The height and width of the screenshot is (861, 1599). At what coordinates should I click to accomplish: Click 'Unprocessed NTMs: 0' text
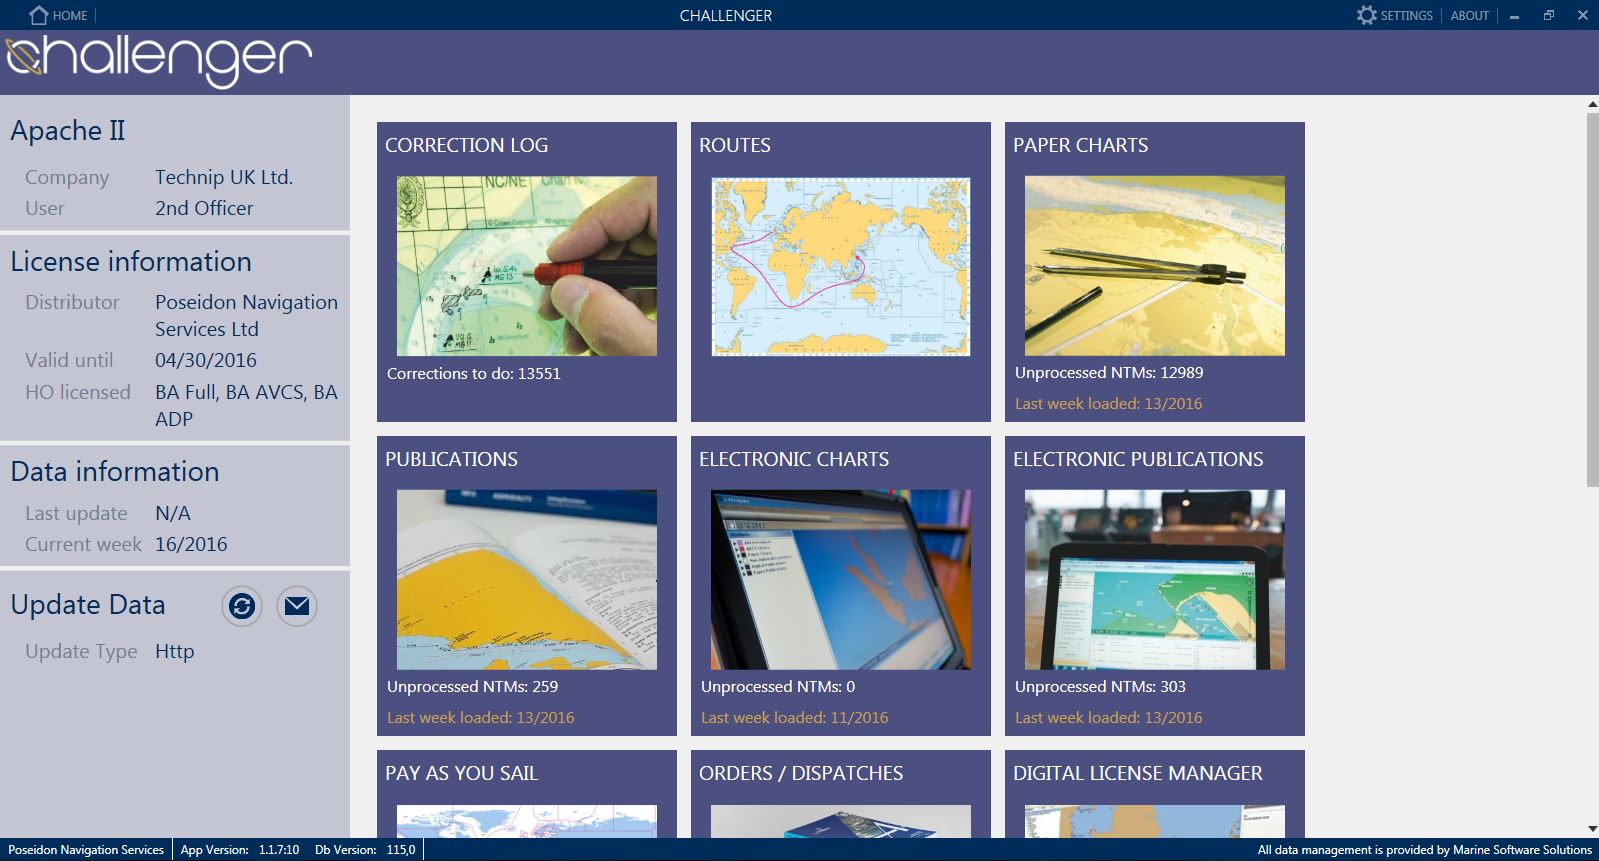point(778,686)
